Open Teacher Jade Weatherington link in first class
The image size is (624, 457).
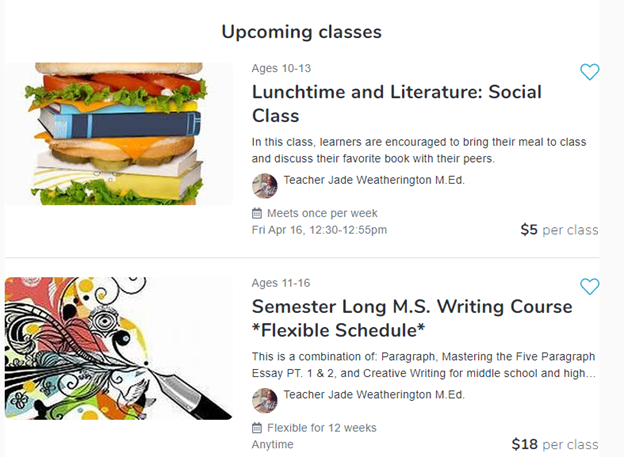click(x=374, y=181)
